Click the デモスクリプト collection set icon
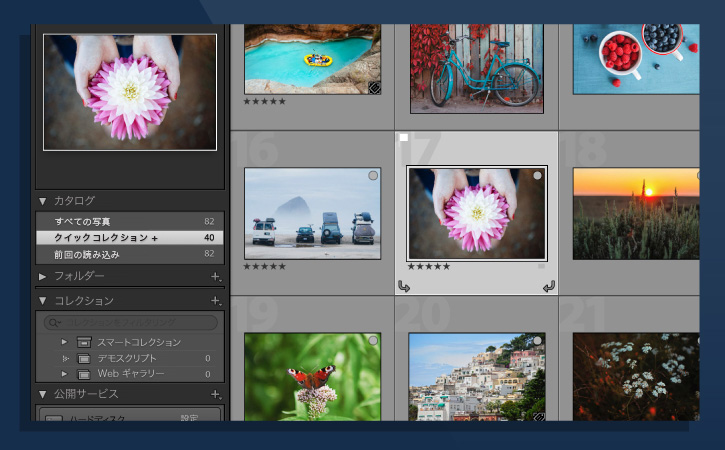This screenshot has width=725, height=450. 84,358
